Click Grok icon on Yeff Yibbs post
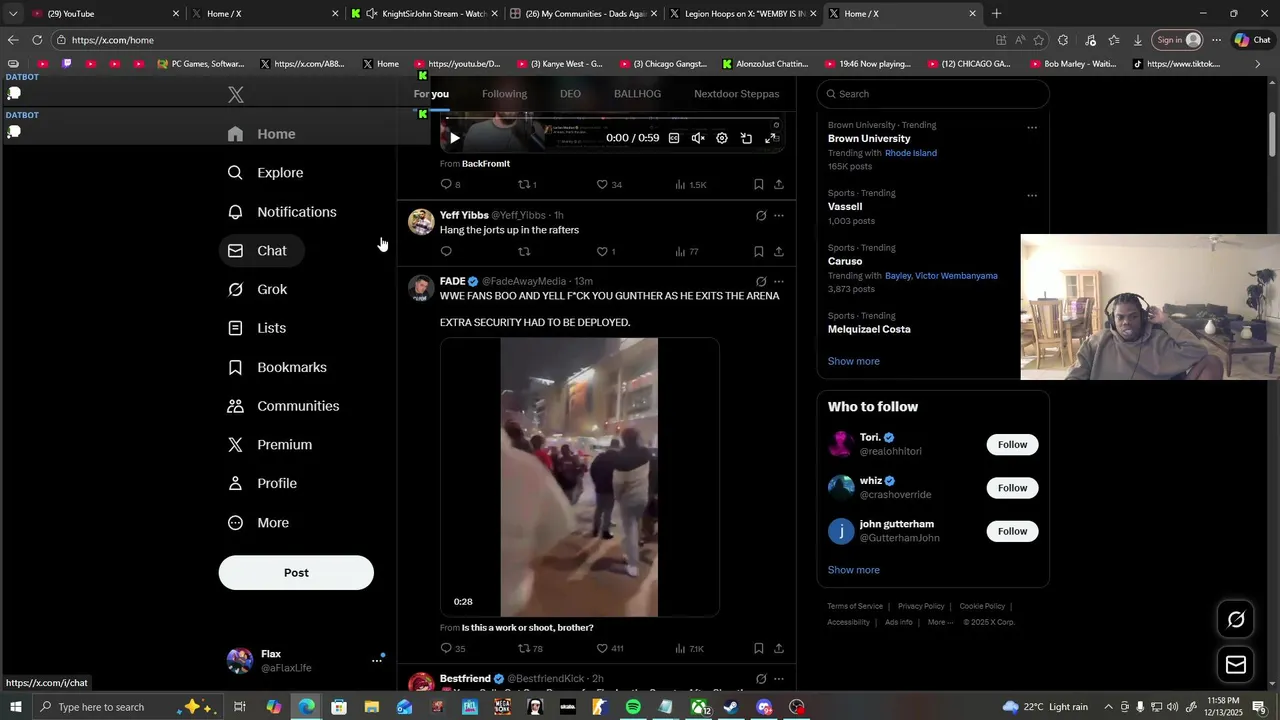The width and height of the screenshot is (1280, 720). click(x=761, y=215)
